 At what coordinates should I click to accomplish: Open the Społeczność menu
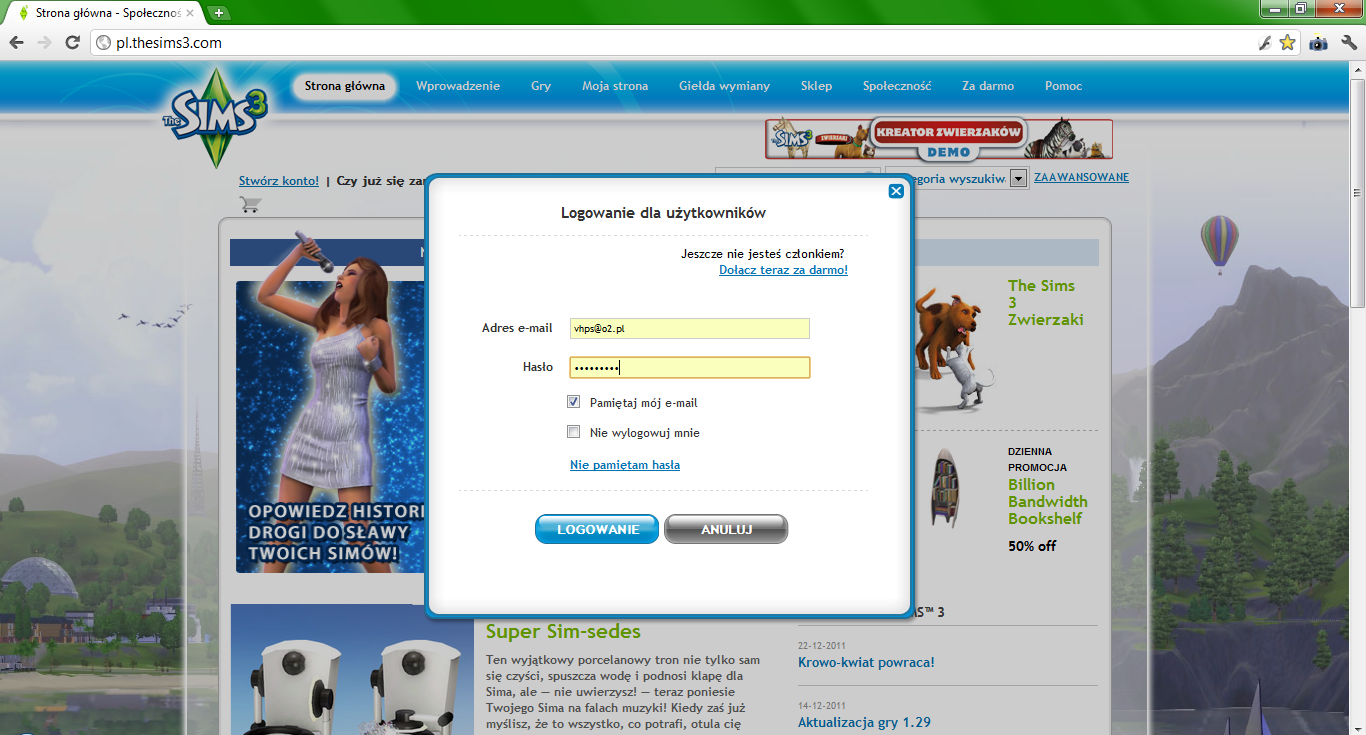coord(897,86)
